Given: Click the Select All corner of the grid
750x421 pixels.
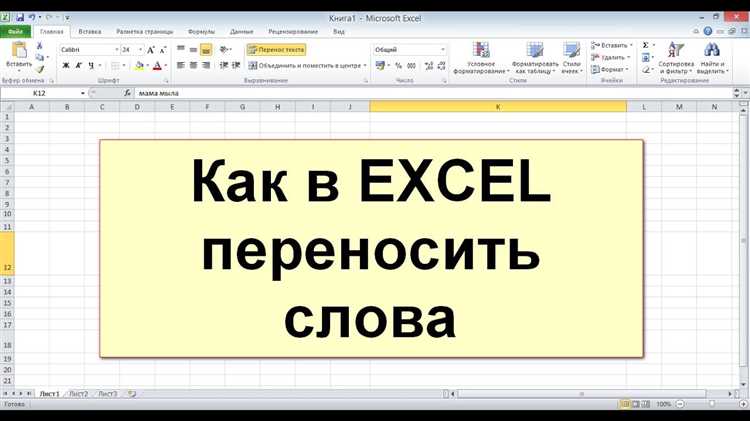Looking at the screenshot, I should click(7, 107).
